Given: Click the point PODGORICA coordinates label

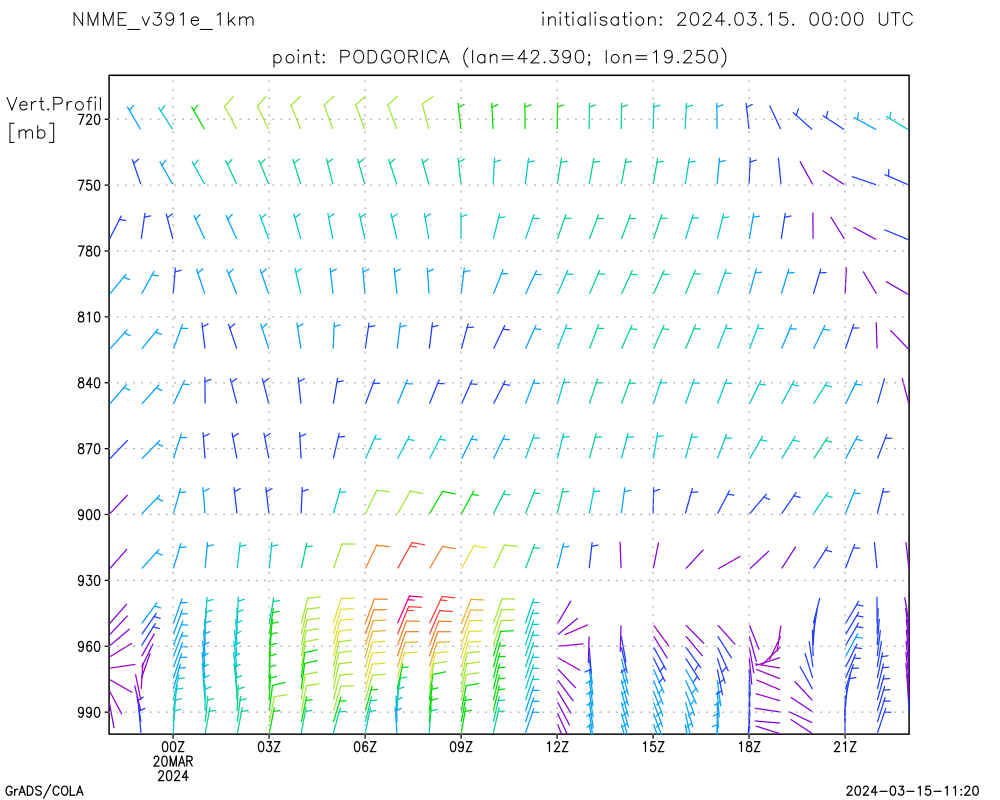Looking at the screenshot, I should [499, 57].
